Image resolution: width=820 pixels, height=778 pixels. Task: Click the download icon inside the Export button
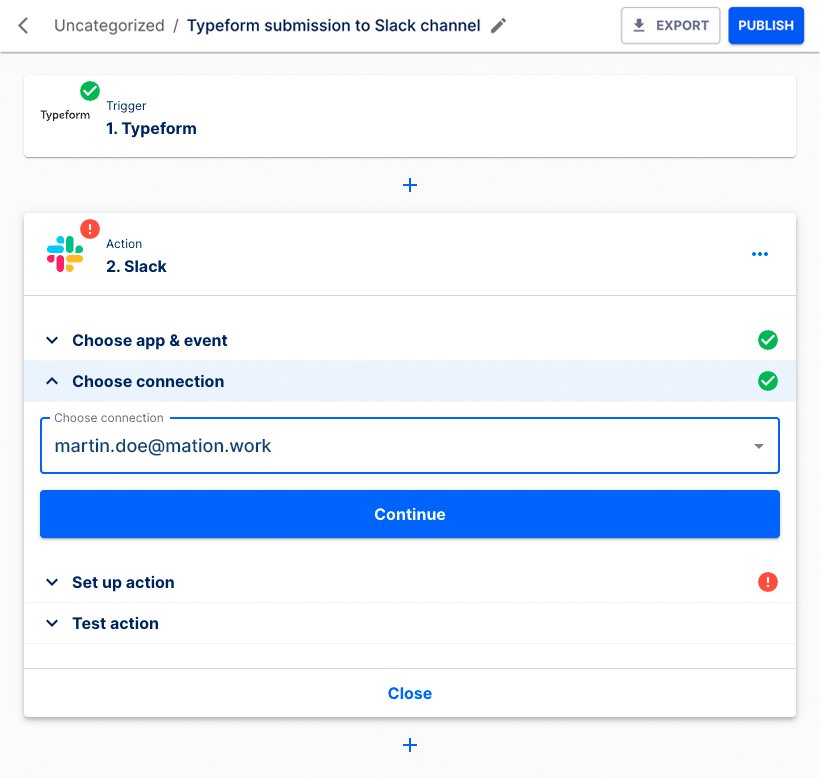(x=641, y=25)
